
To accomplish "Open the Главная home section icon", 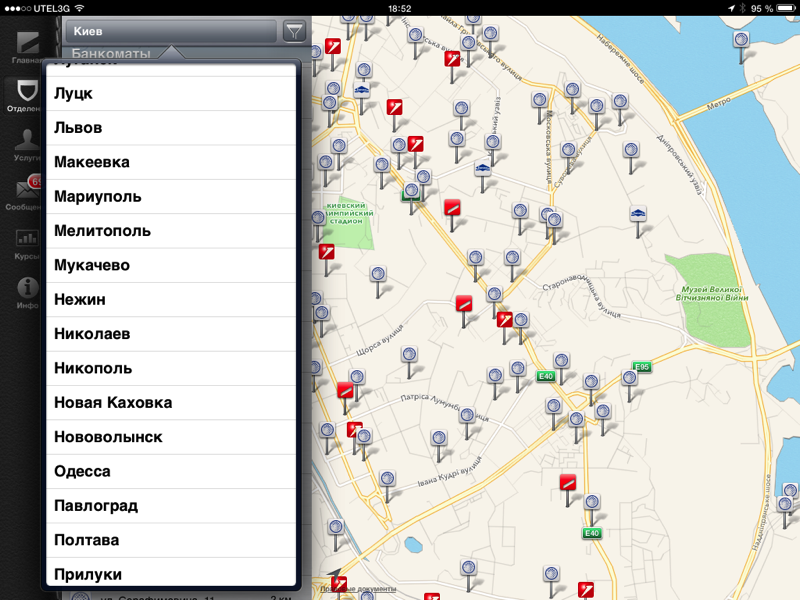I will 27,45.
